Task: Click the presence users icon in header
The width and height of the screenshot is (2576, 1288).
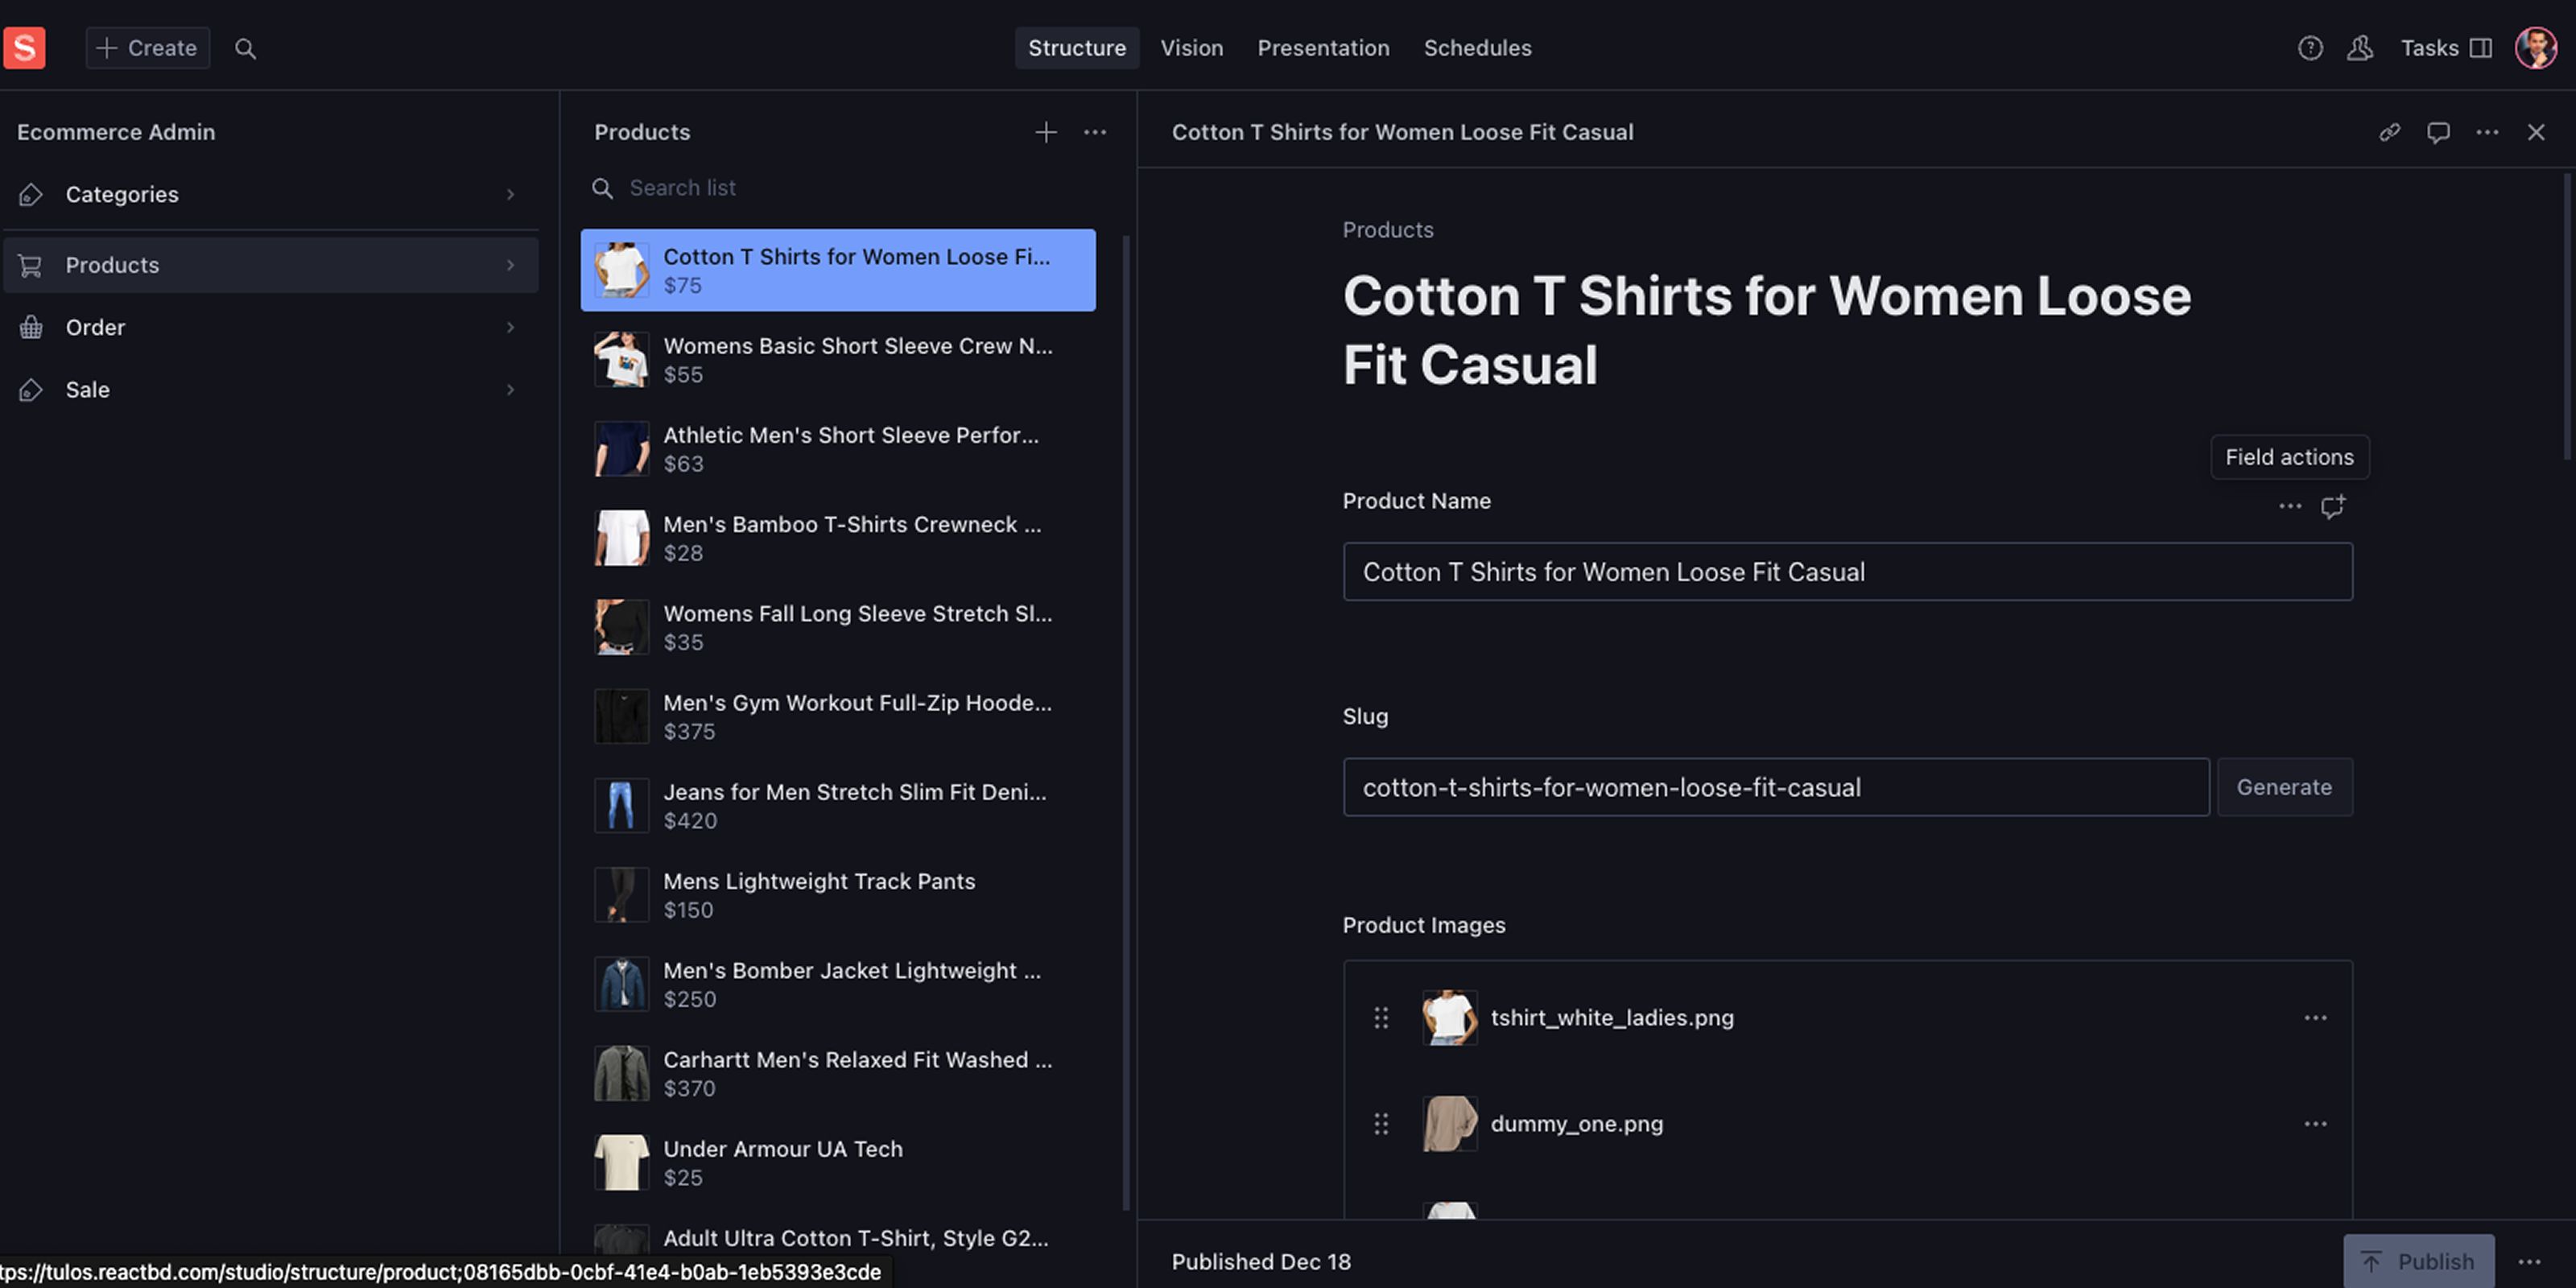Action: point(2360,48)
